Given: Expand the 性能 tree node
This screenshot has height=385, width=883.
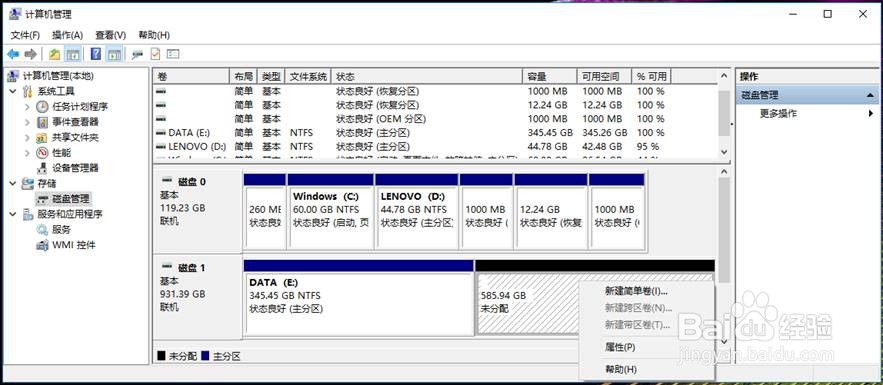Looking at the screenshot, I should pyautogui.click(x=27, y=153).
